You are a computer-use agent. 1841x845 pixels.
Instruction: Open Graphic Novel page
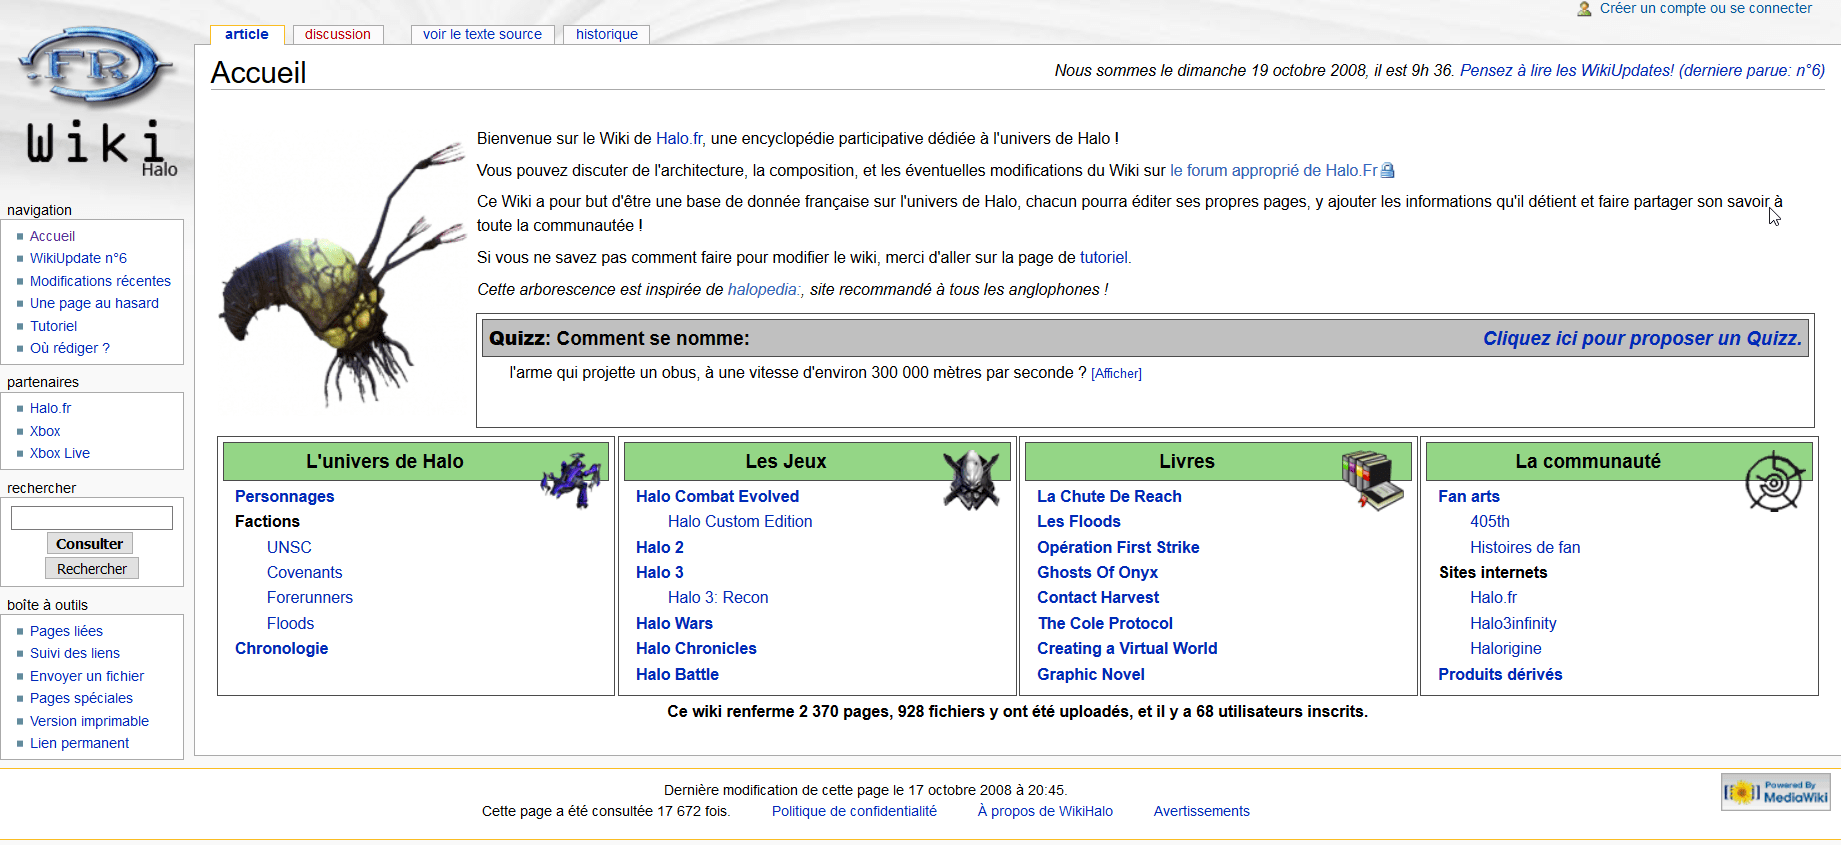[x=1091, y=675]
